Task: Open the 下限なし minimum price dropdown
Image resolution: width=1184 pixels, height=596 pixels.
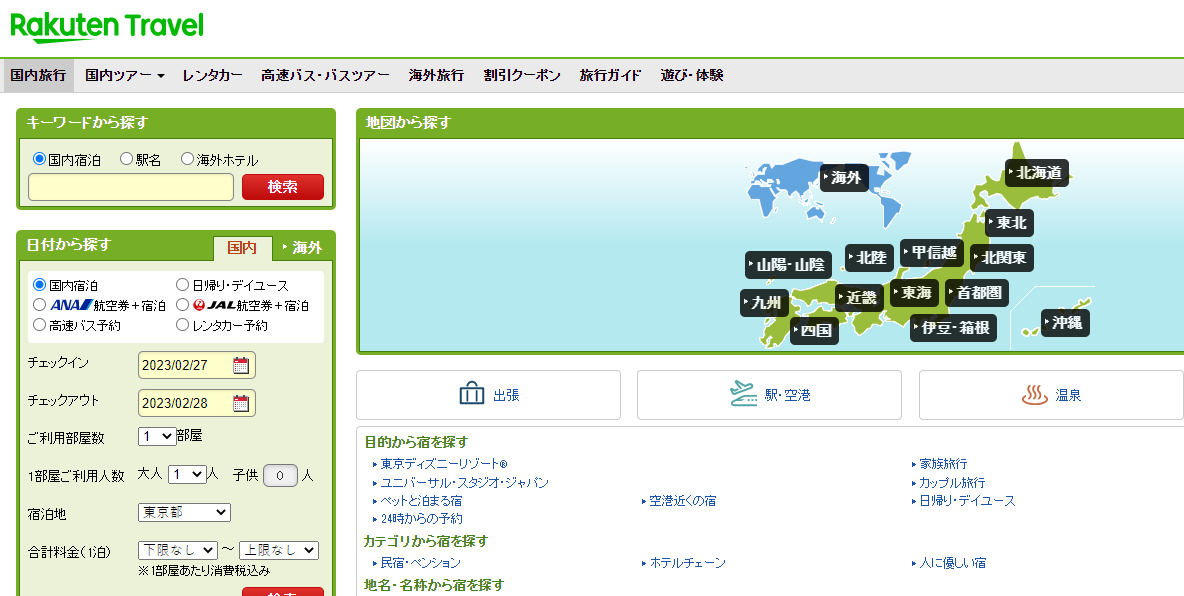Action: point(178,550)
